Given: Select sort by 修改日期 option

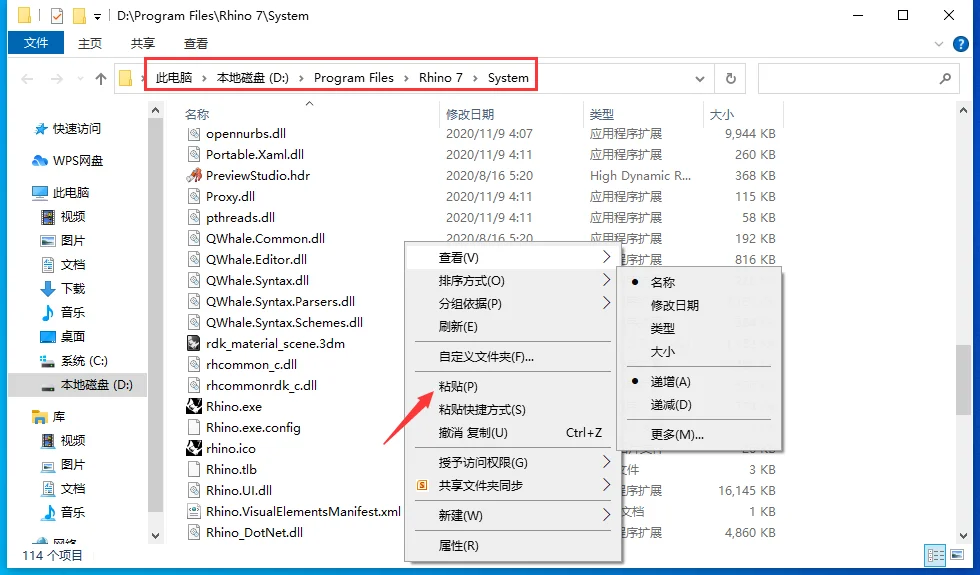Looking at the screenshot, I should click(x=674, y=305).
